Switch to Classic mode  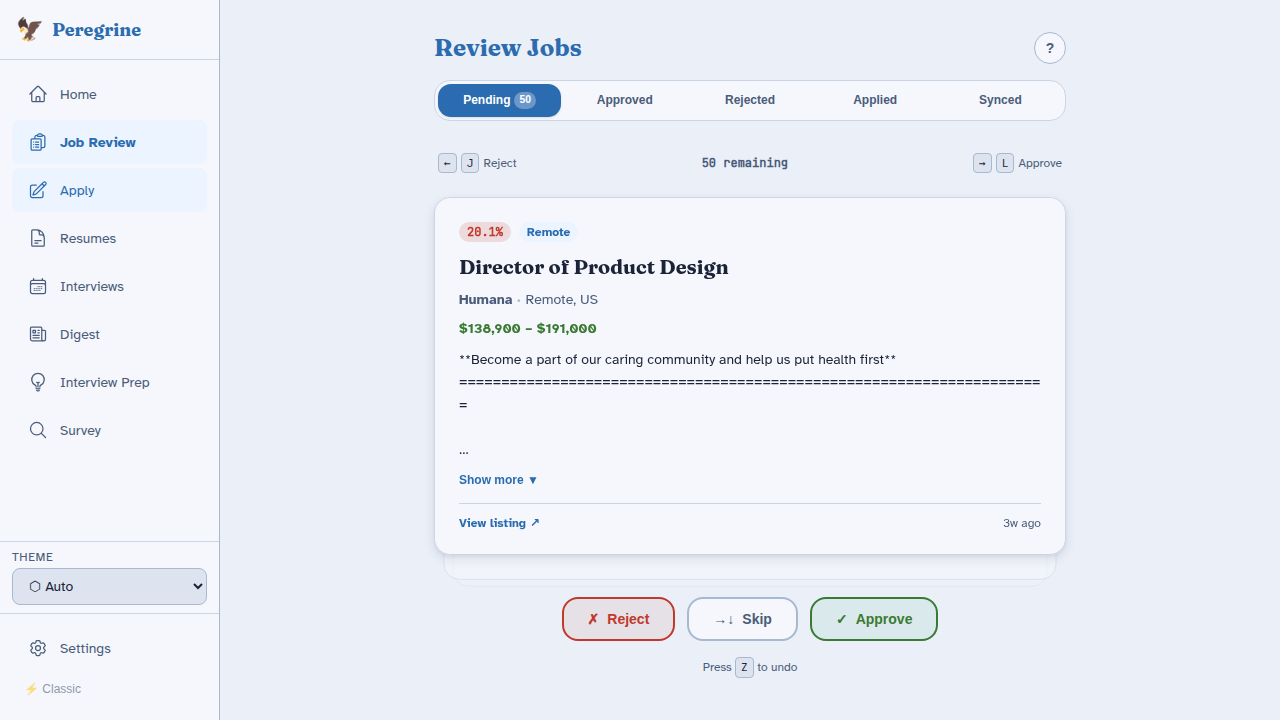pyautogui.click(x=53, y=689)
